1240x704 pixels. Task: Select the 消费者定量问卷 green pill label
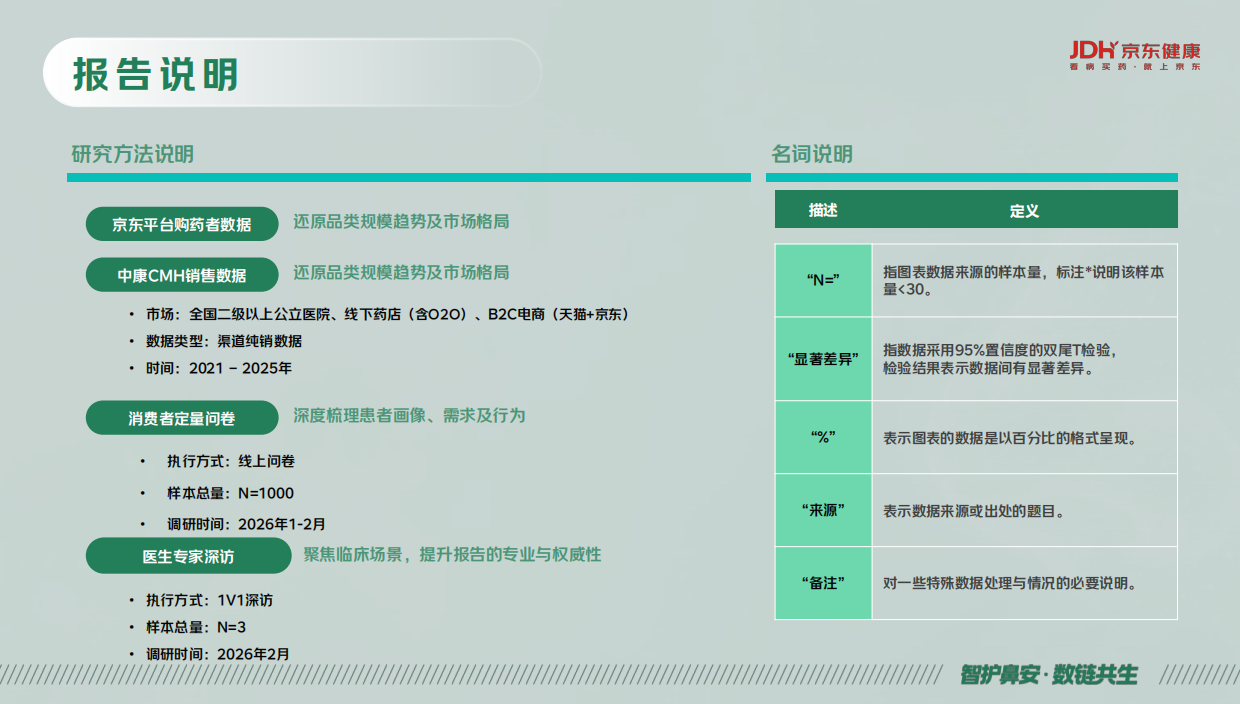click(182, 417)
